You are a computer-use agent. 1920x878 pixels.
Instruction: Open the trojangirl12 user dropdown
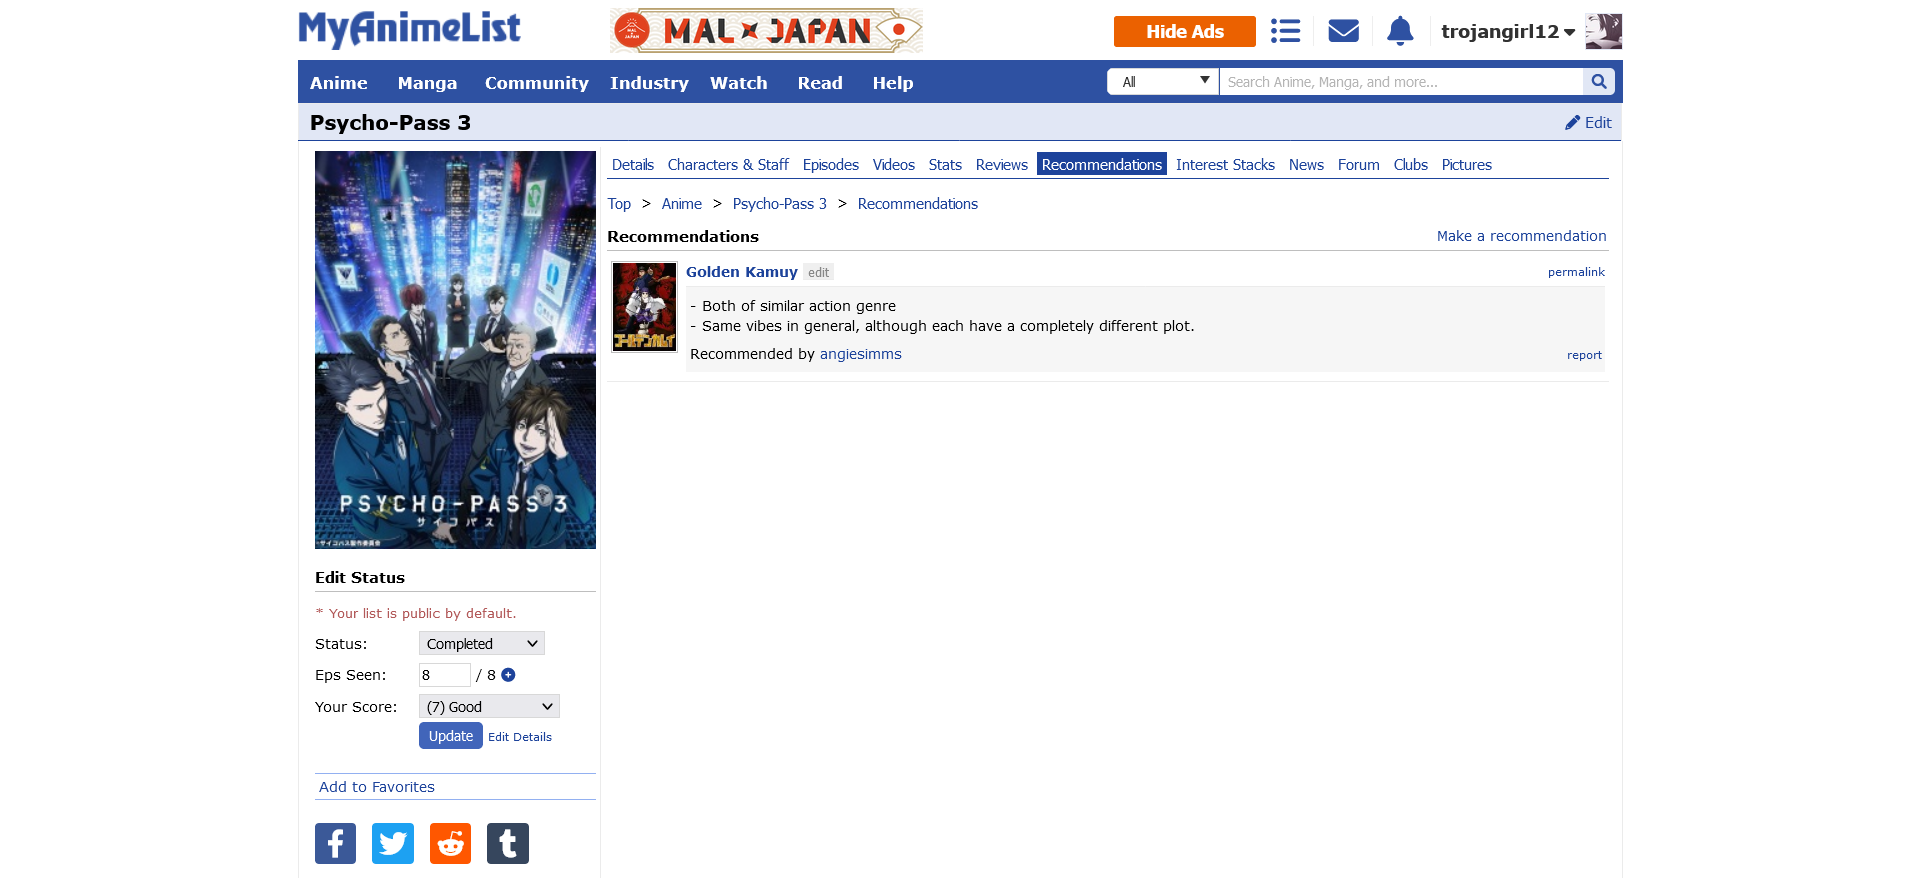[x=1507, y=32]
